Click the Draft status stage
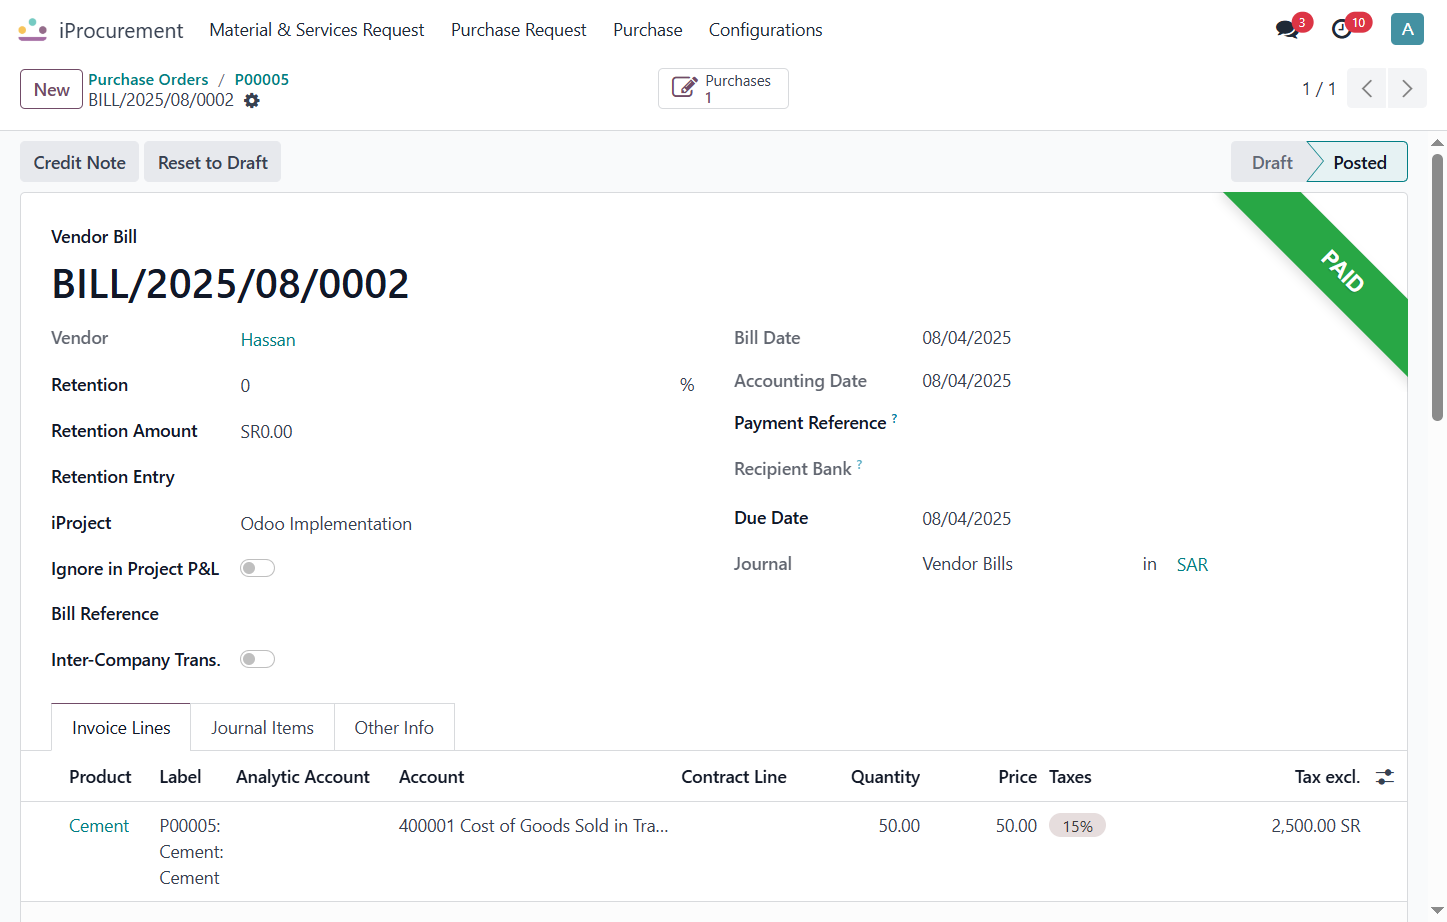Screen dimensions: 1447x922 pos(1272,162)
